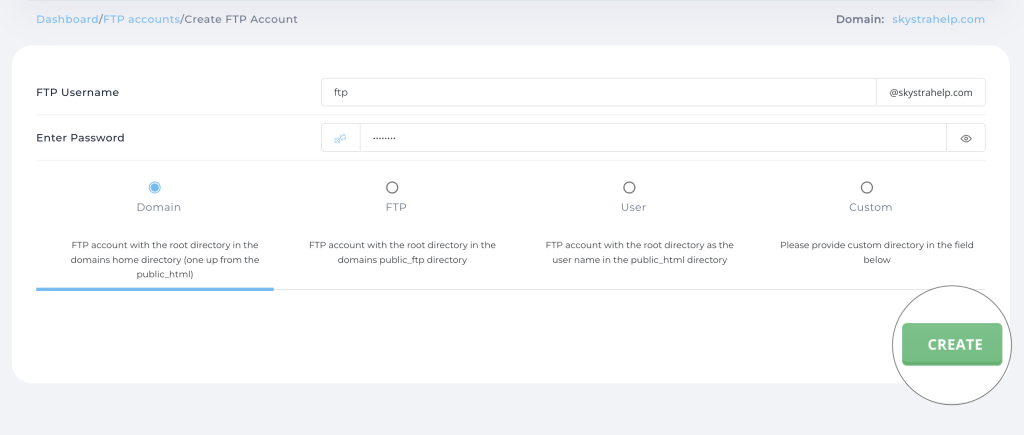The width and height of the screenshot is (1024, 435).
Task: Select the FTP radio button
Action: click(392, 187)
